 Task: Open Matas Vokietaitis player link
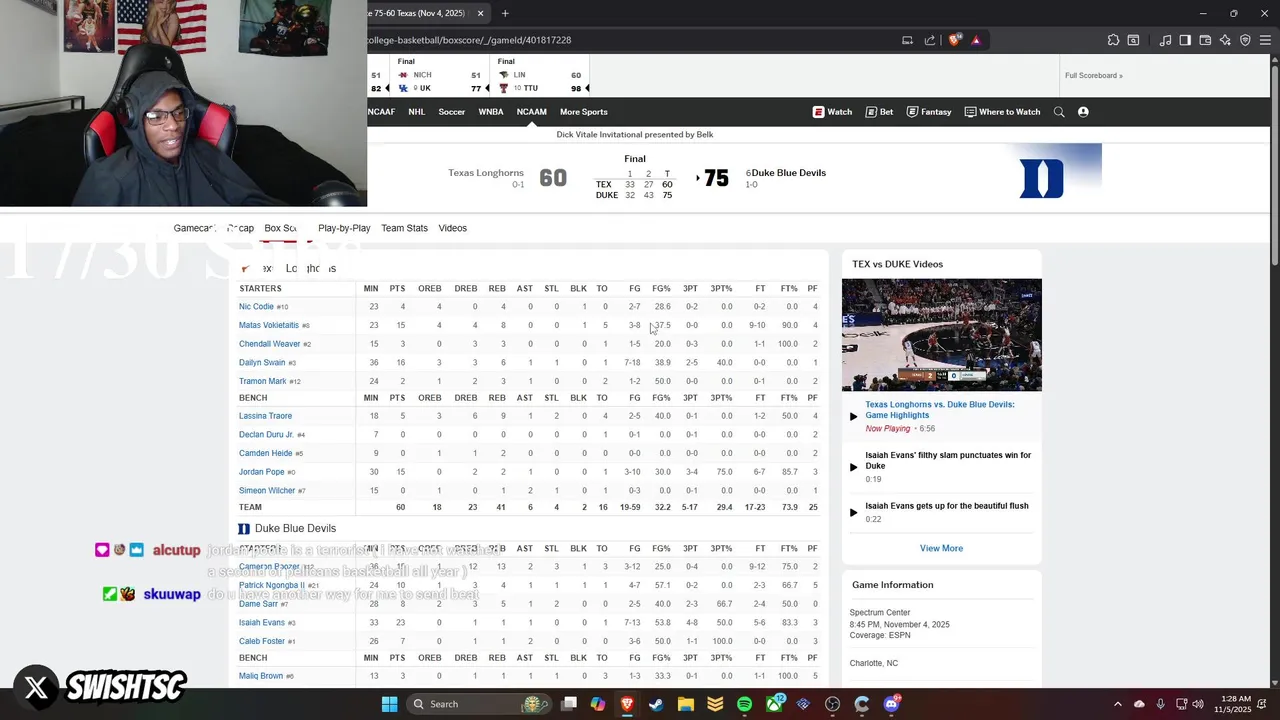269,325
